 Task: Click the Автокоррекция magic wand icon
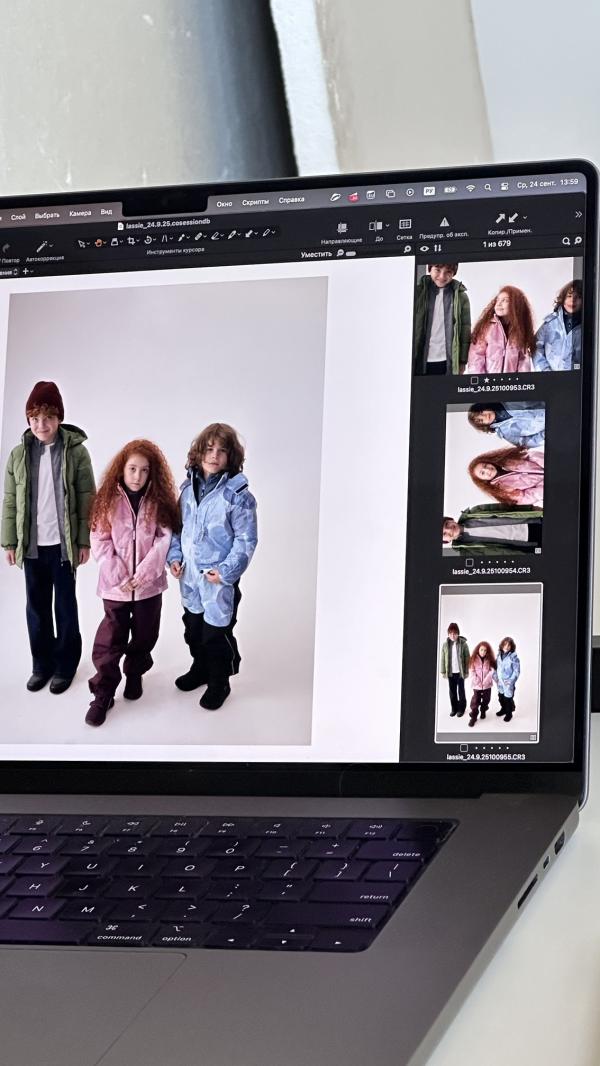coord(43,246)
